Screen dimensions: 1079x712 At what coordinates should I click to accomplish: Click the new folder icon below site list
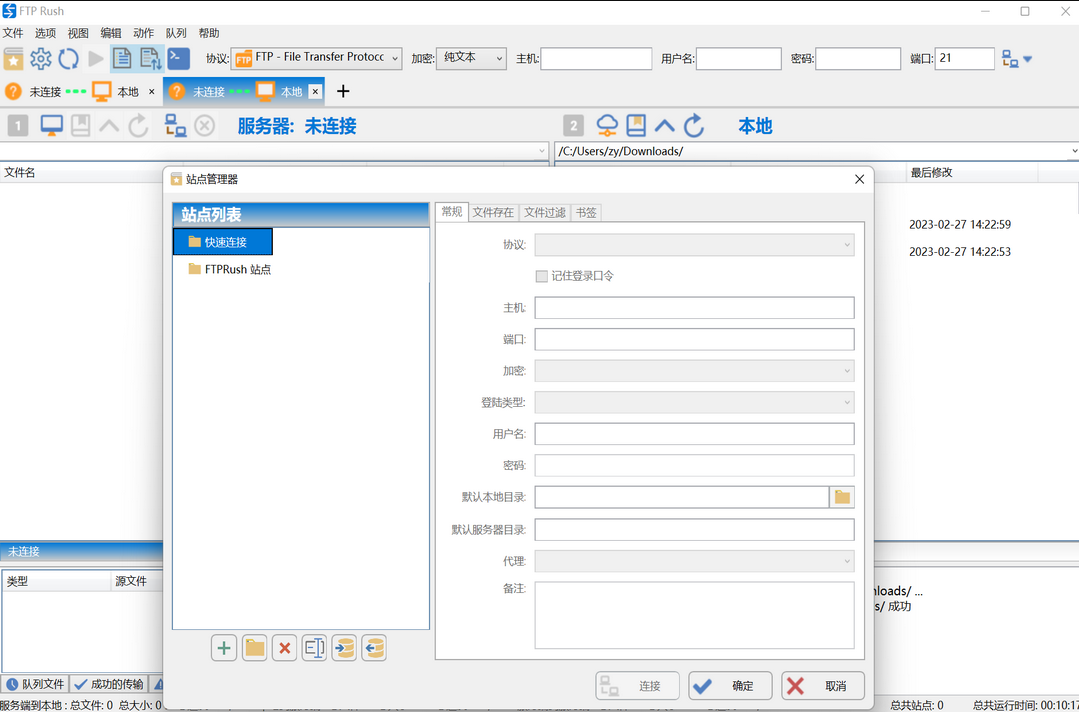click(255, 648)
